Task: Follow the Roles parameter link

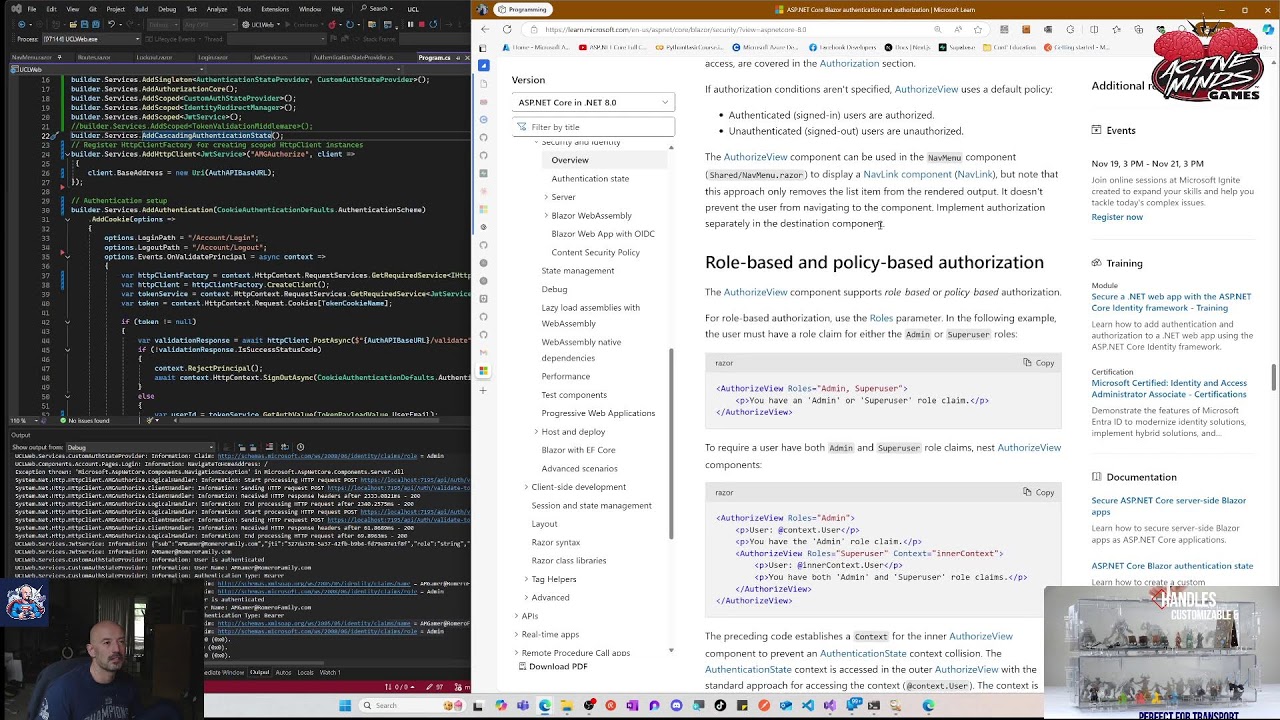Action: coord(881,318)
